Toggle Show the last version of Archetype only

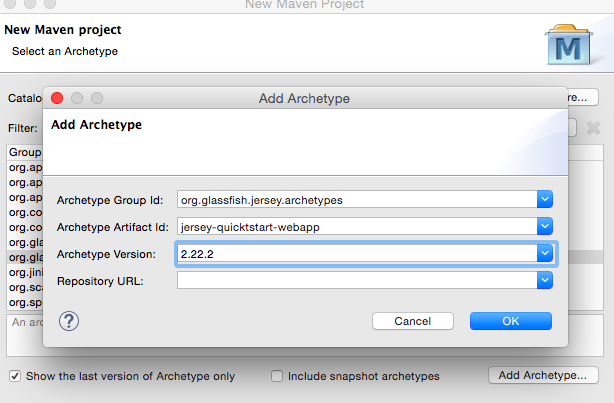[15, 376]
